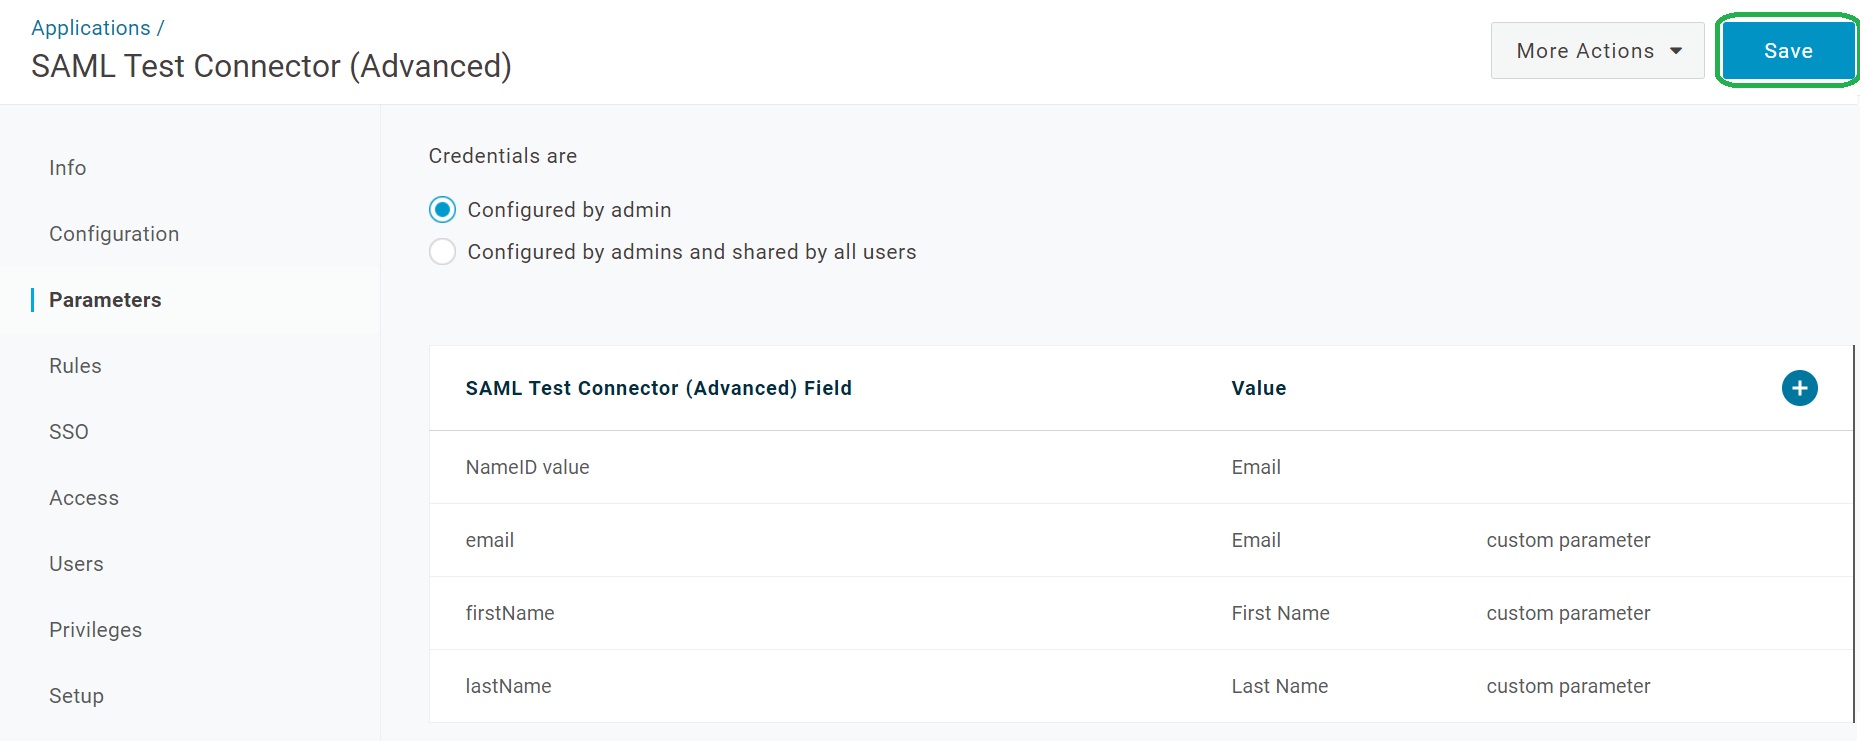View the Users tab
Screen dimensions: 1860x741
coord(76,564)
